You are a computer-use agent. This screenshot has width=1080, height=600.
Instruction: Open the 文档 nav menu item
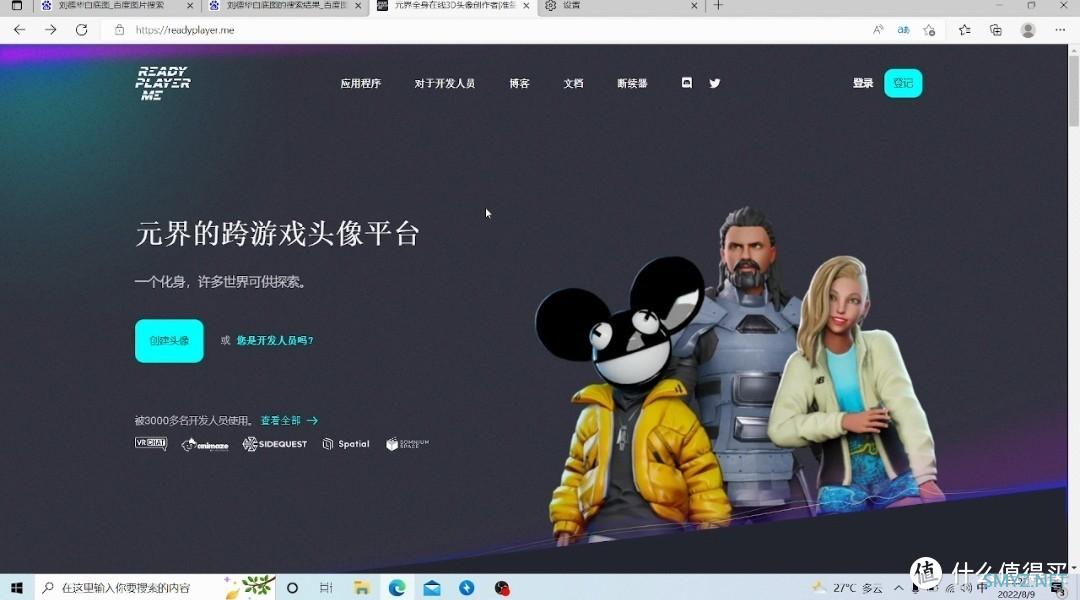pyautogui.click(x=573, y=83)
